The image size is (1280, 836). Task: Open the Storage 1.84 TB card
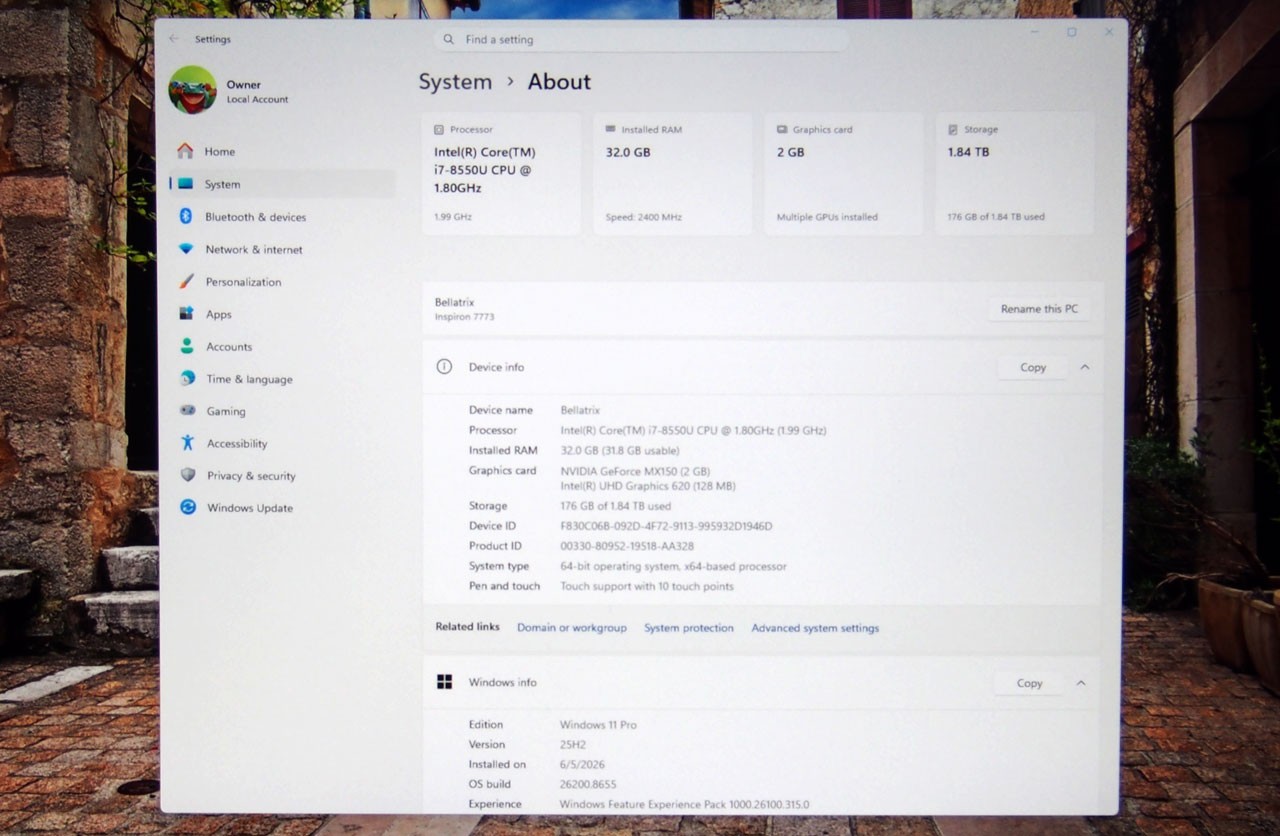(x=1015, y=174)
